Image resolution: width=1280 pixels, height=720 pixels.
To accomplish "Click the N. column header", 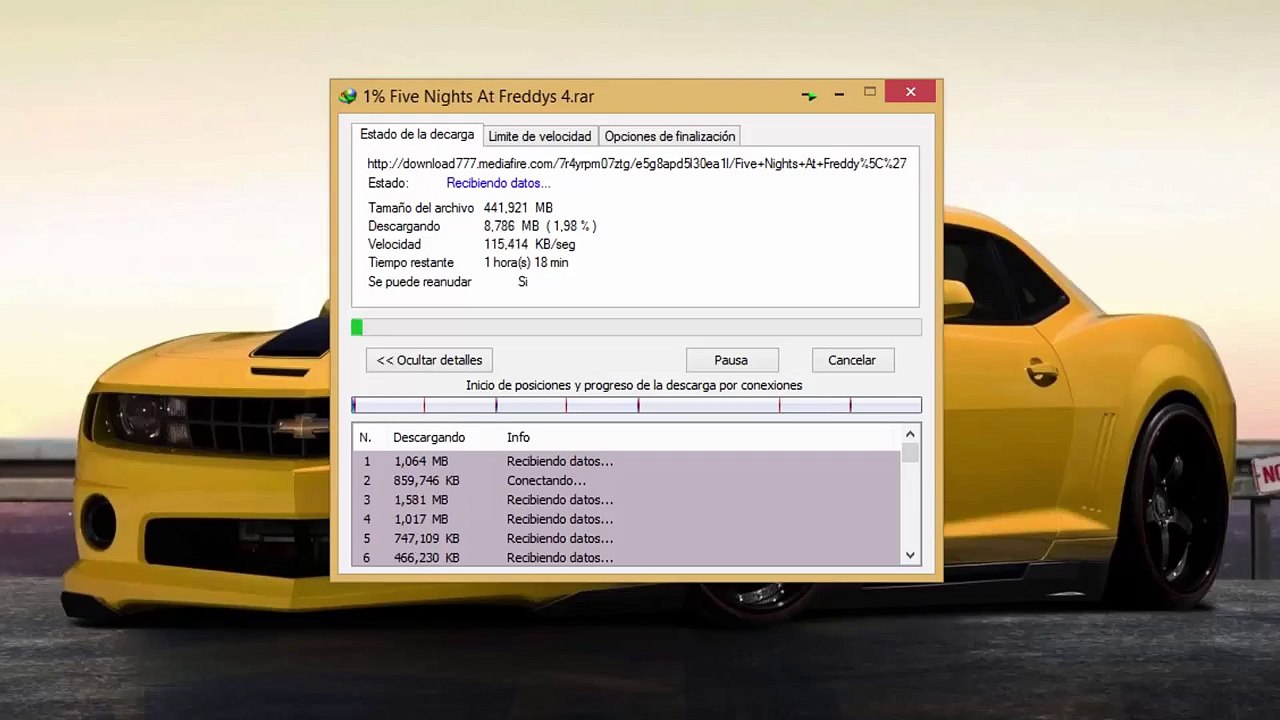I will pyautogui.click(x=365, y=437).
